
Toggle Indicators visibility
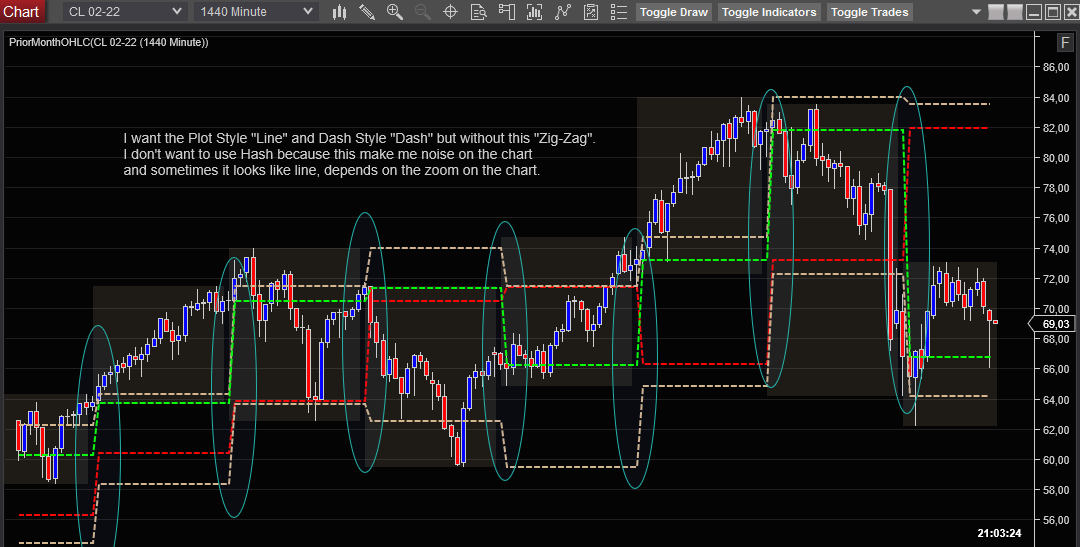(x=769, y=12)
